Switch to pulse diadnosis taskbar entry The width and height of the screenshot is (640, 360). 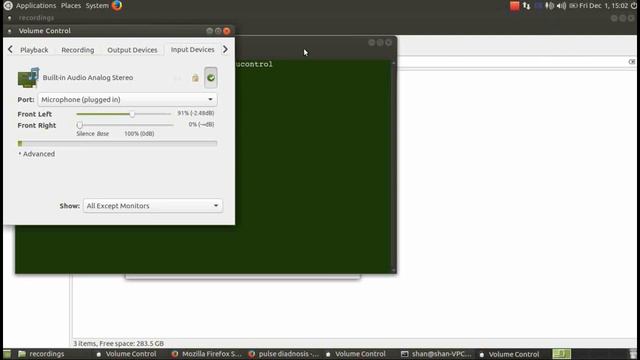pos(283,354)
